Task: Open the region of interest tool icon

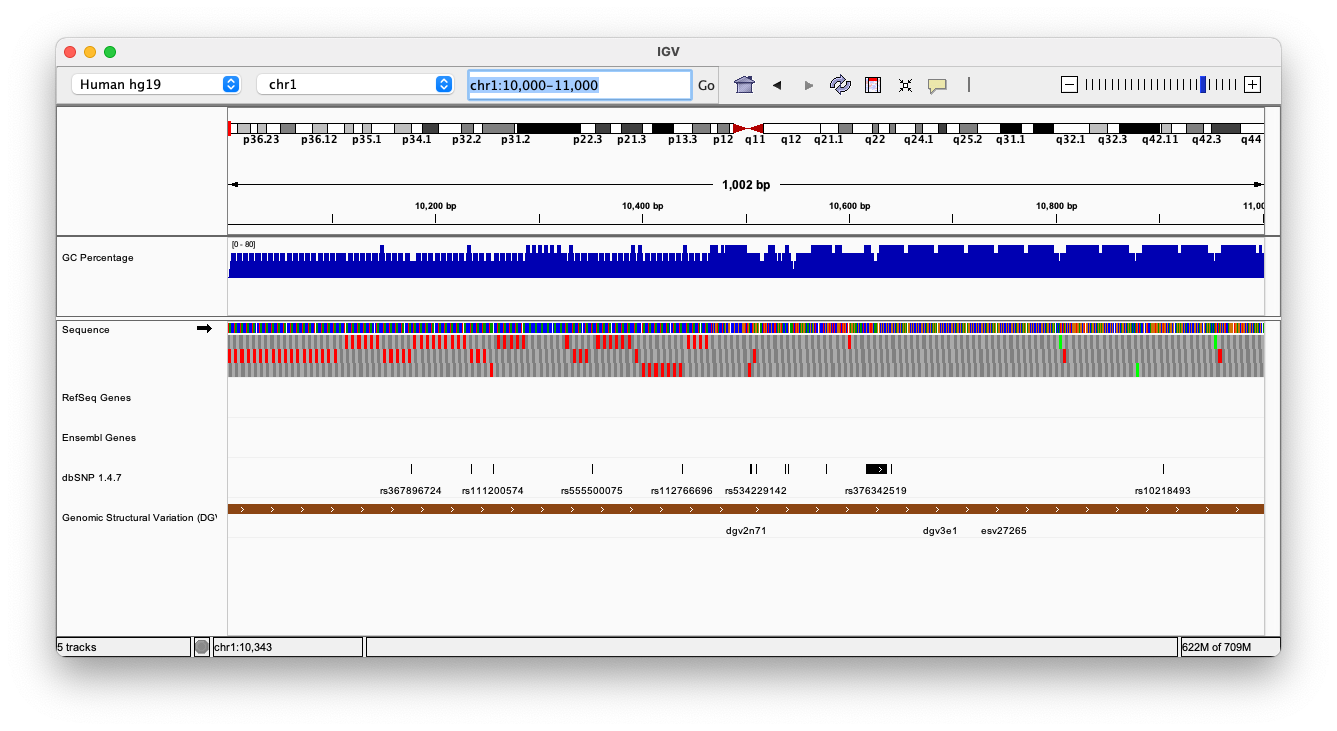Action: point(872,85)
